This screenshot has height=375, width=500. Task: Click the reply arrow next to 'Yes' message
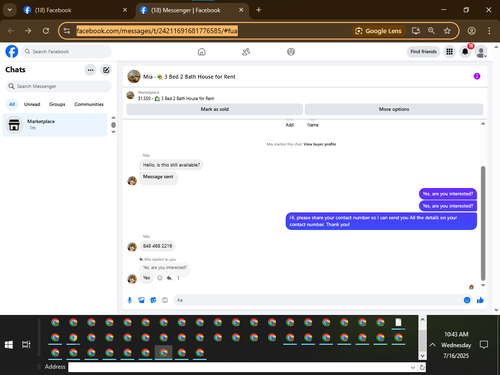point(169,278)
